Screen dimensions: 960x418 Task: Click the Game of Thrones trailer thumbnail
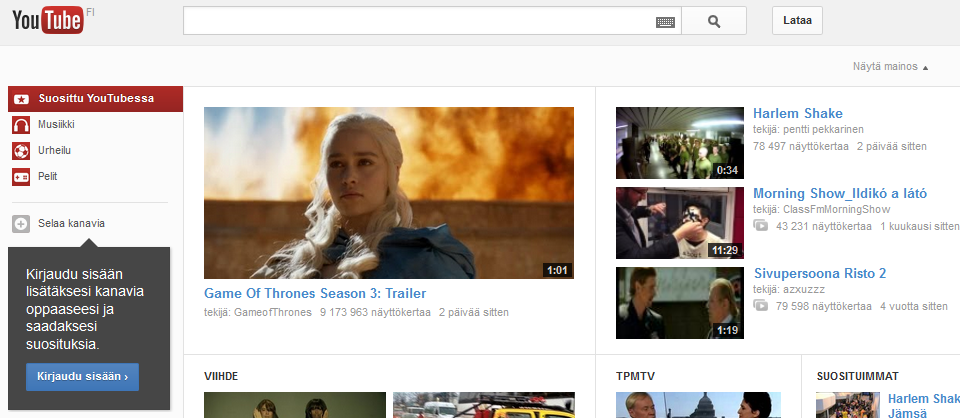pos(388,193)
